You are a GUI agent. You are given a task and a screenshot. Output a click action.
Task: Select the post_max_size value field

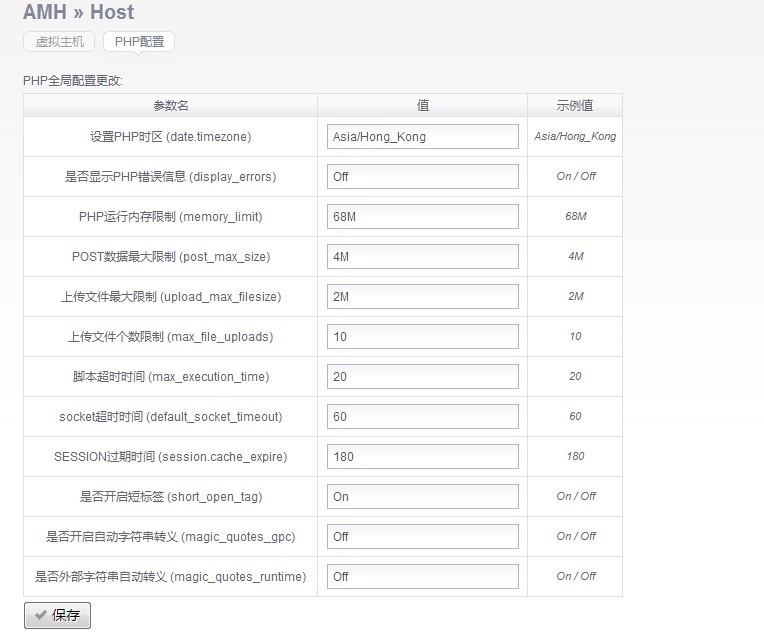point(422,257)
